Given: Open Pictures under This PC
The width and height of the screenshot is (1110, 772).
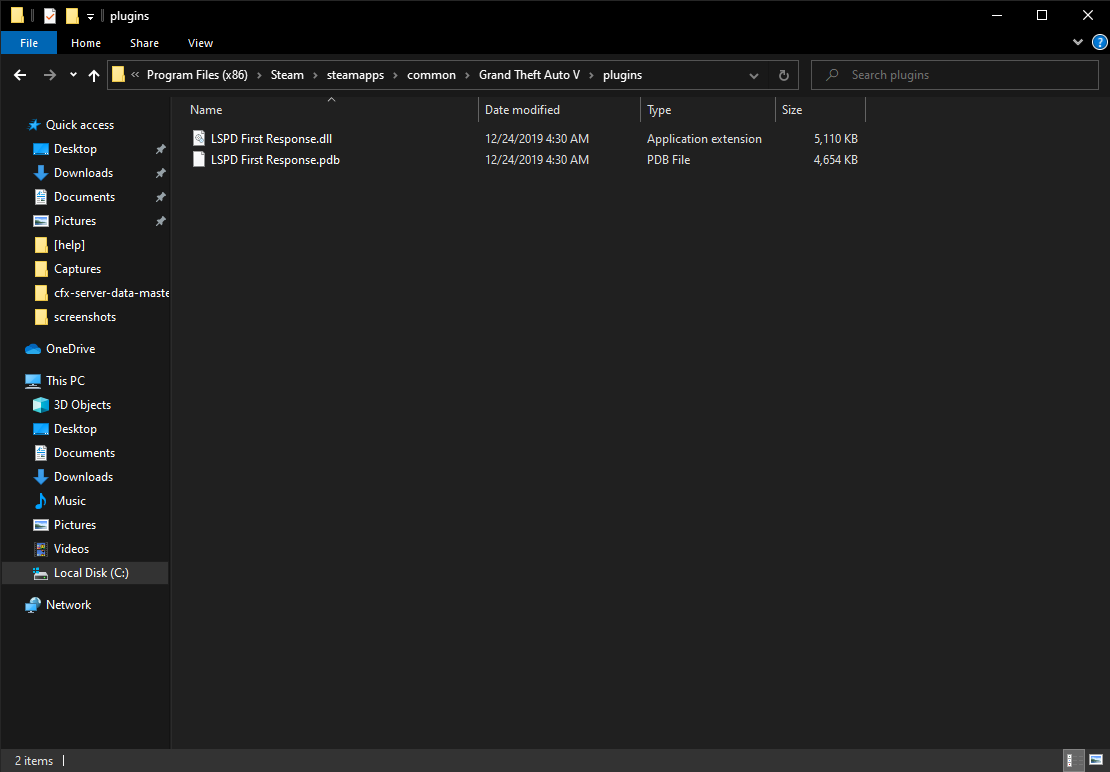Looking at the screenshot, I should [x=75, y=525].
